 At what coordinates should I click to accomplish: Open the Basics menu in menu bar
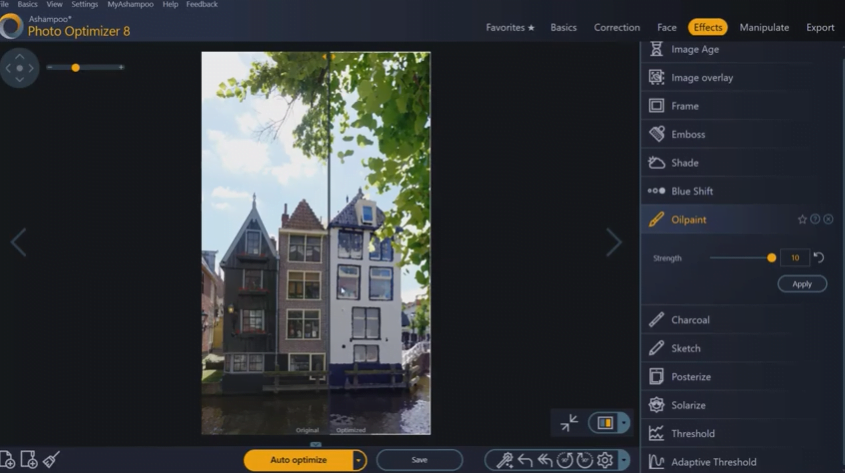[x=27, y=4]
